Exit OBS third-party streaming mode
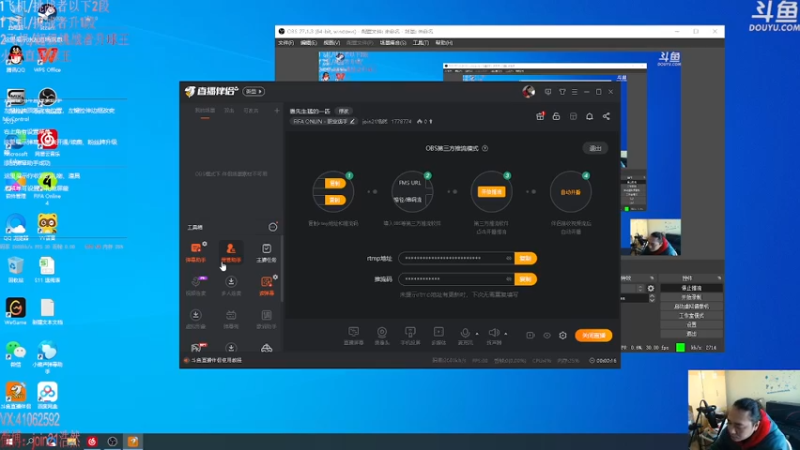The height and width of the screenshot is (450, 800). tap(595, 148)
